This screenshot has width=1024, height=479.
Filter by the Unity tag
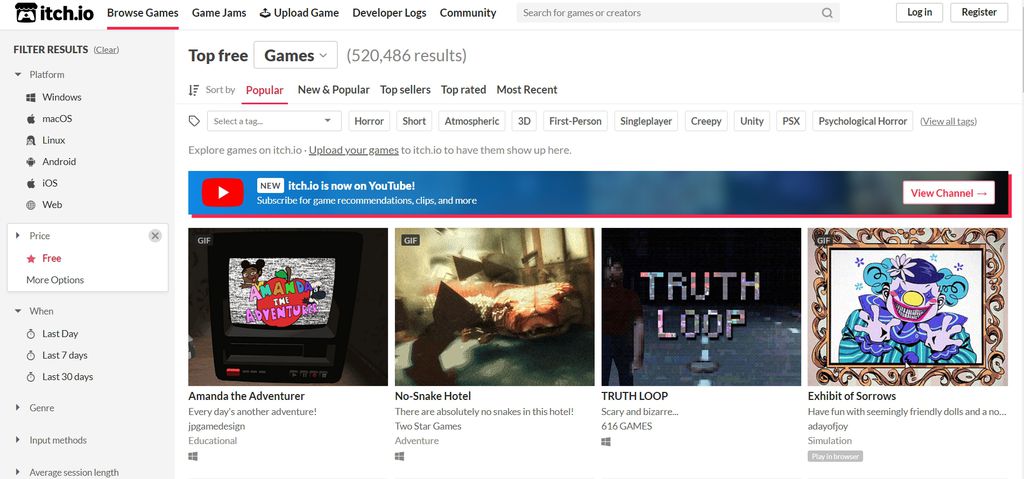pos(752,121)
